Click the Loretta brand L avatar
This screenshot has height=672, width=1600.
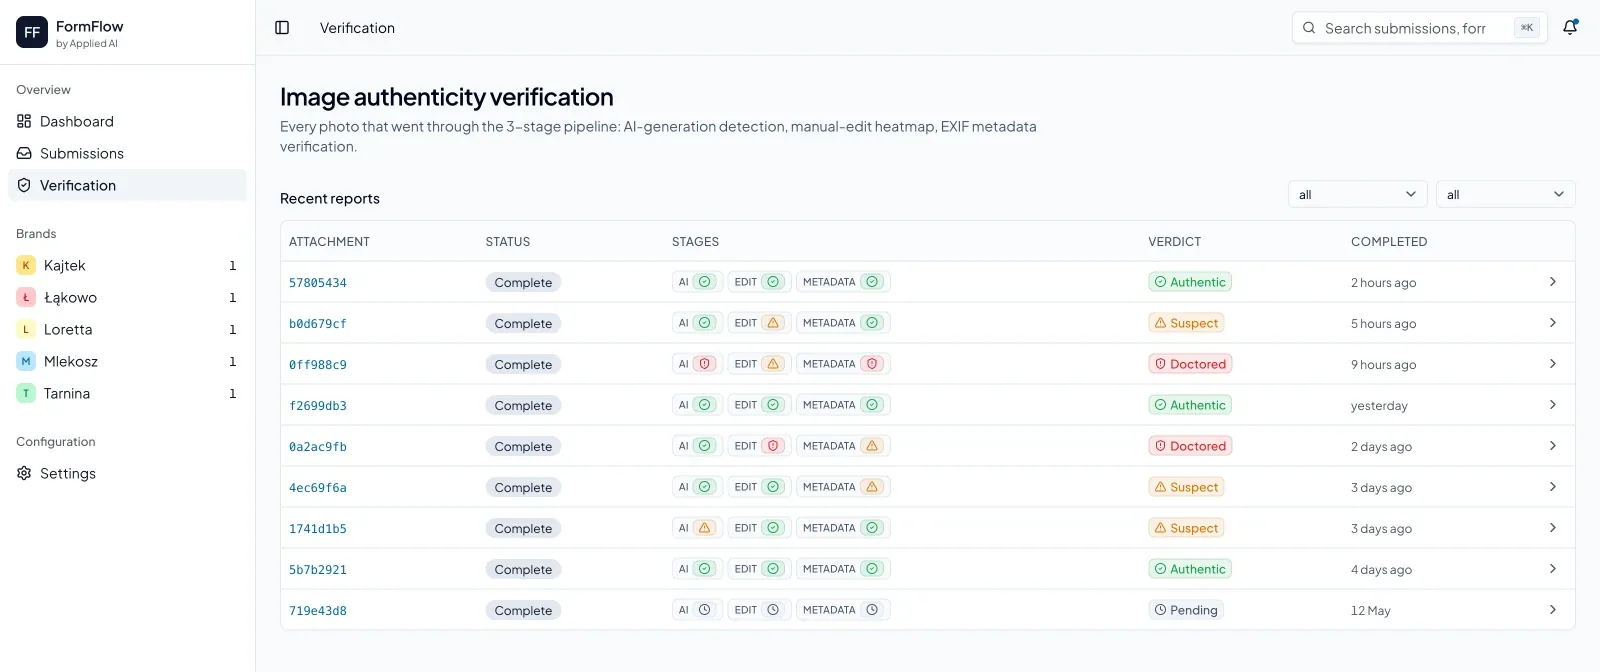(x=26, y=329)
